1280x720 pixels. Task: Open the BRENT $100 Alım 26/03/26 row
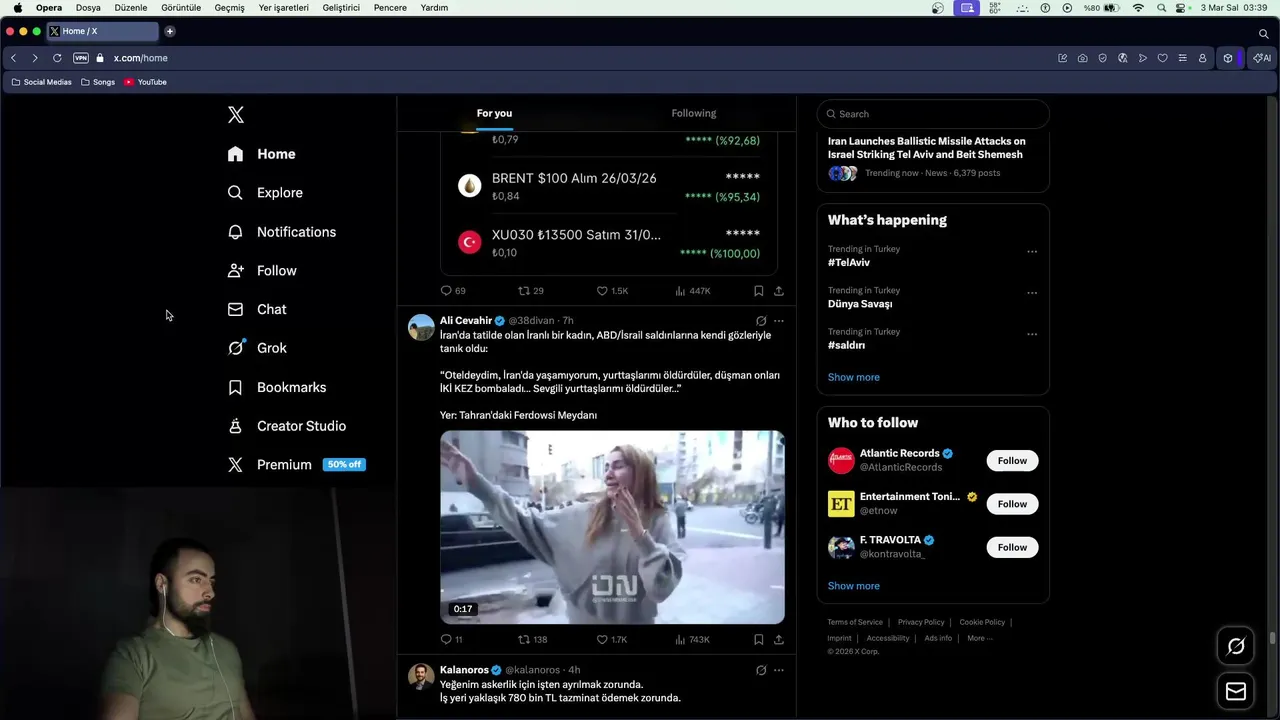click(609, 187)
